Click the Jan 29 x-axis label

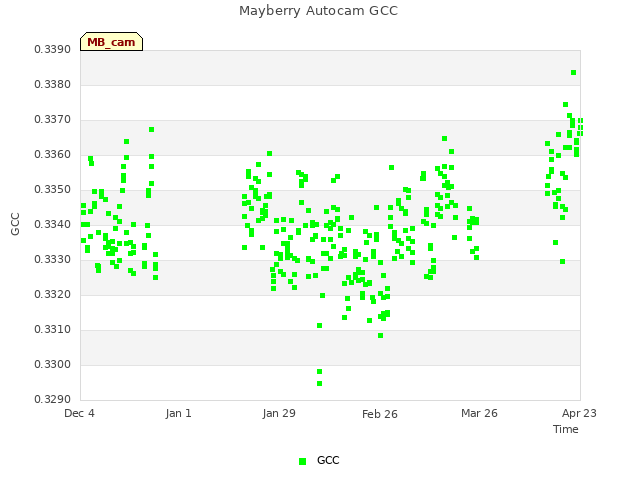click(x=279, y=413)
